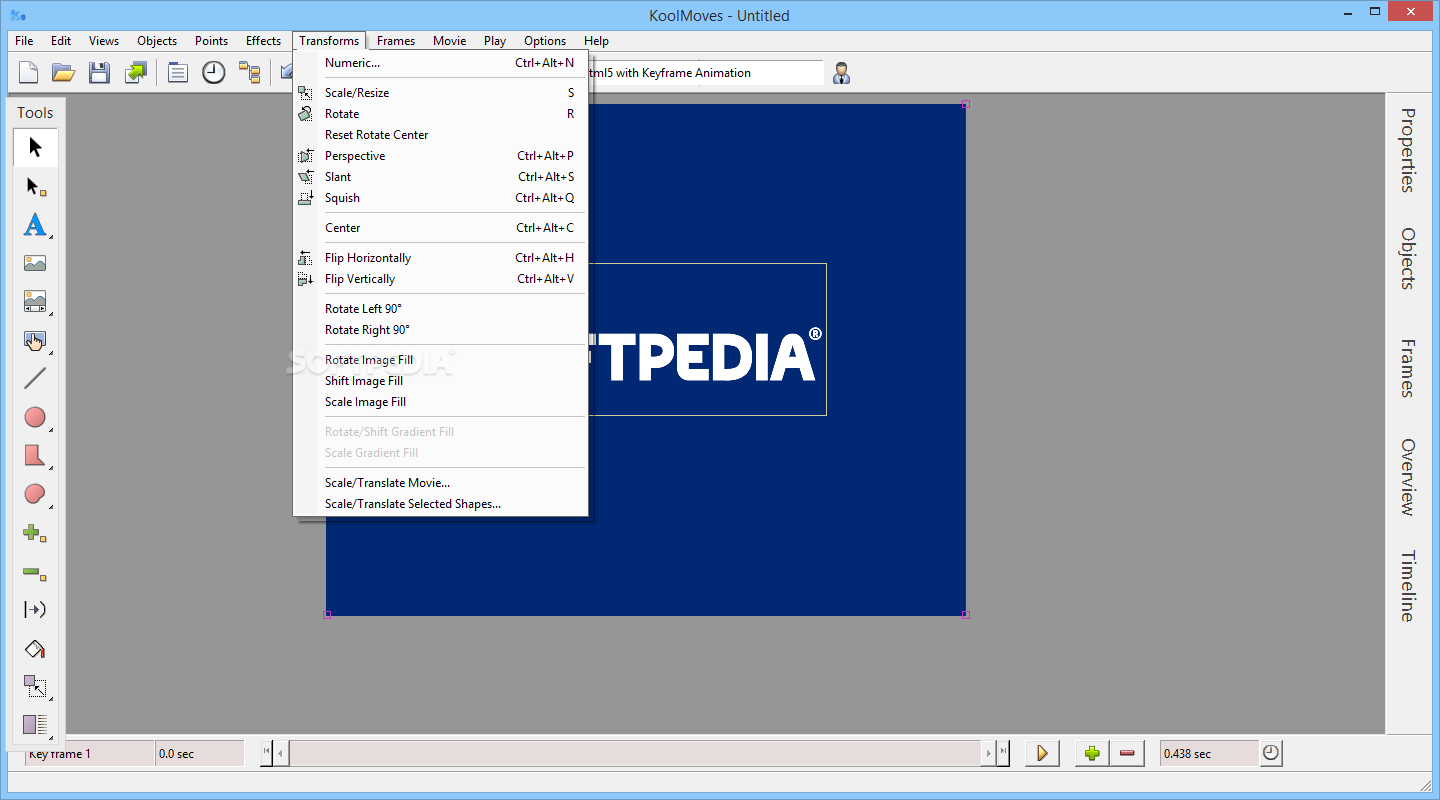Click the 0.438 sec duration field
1440x800 pixels.
(x=1209, y=753)
